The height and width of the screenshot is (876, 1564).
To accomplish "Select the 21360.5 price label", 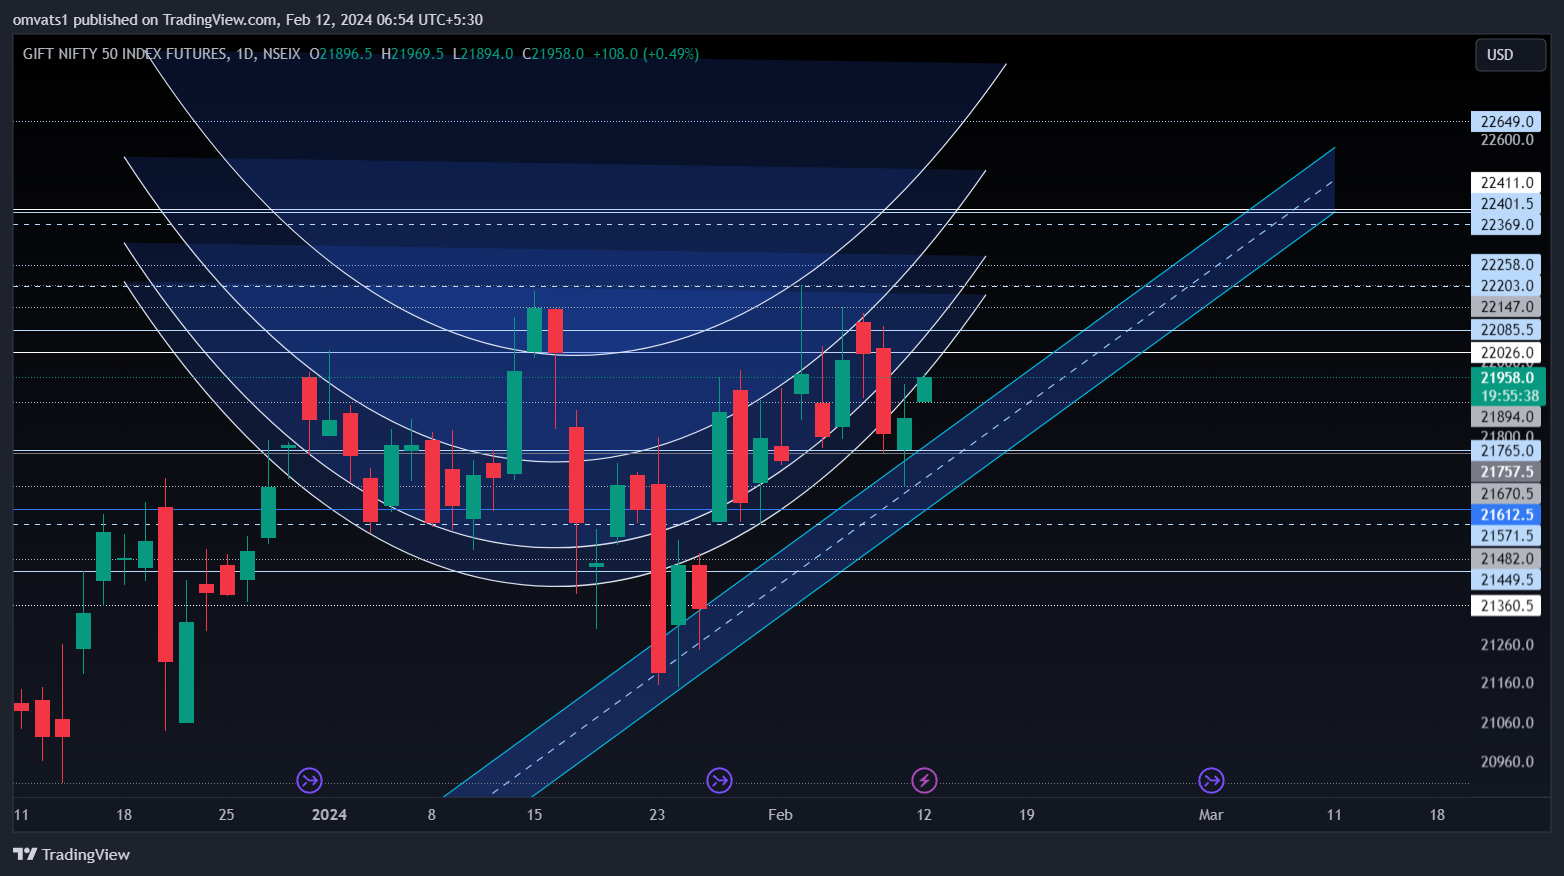I will [1506, 606].
